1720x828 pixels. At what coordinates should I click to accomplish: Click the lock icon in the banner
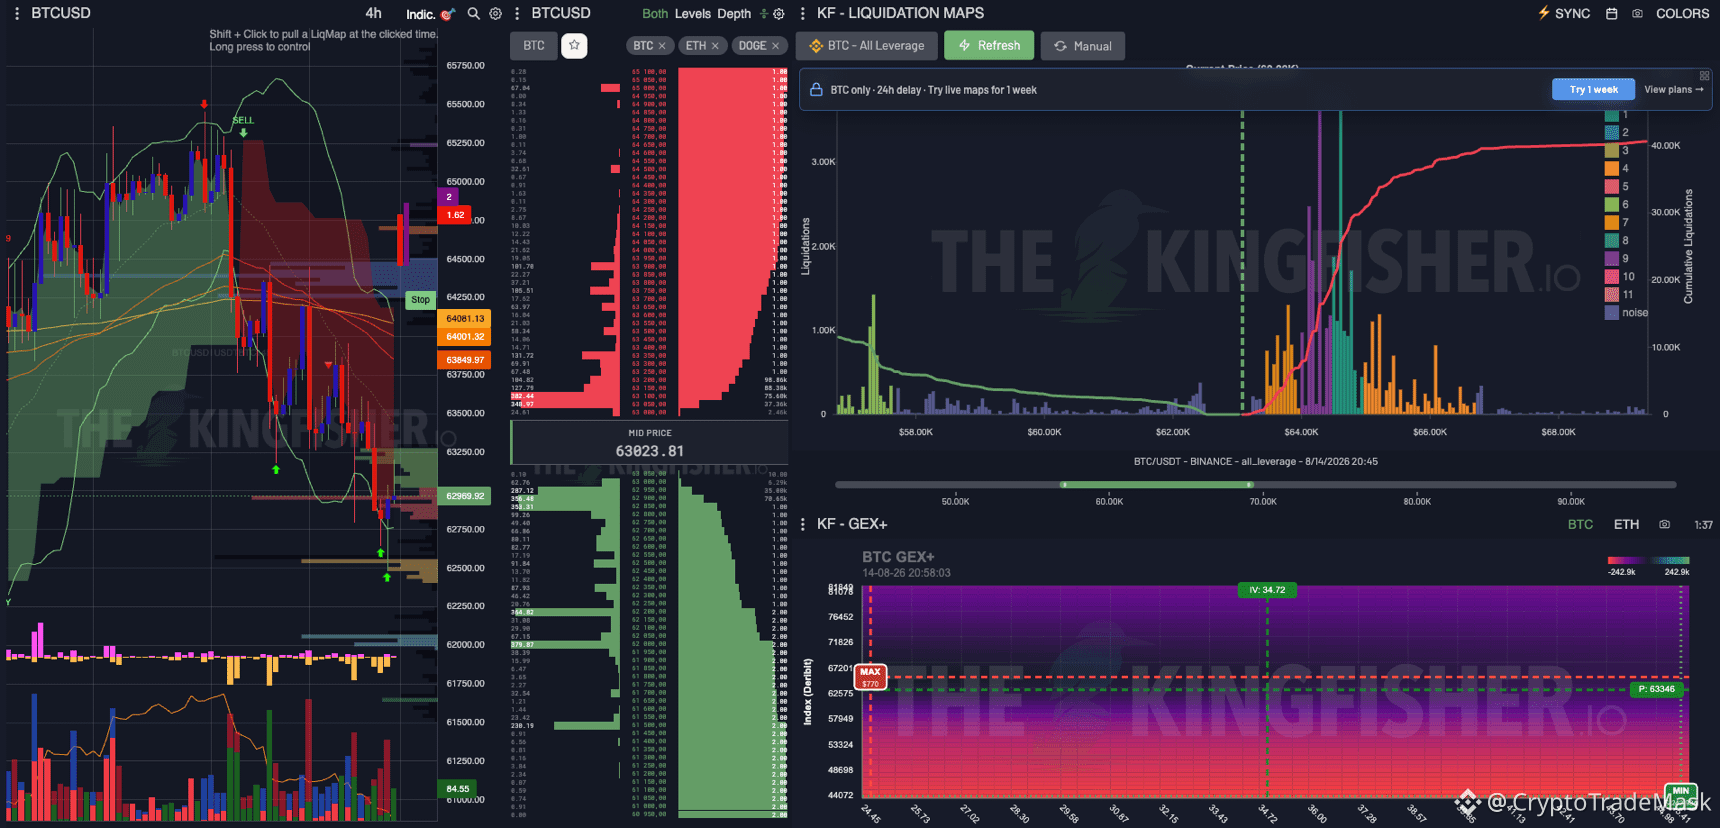point(816,89)
